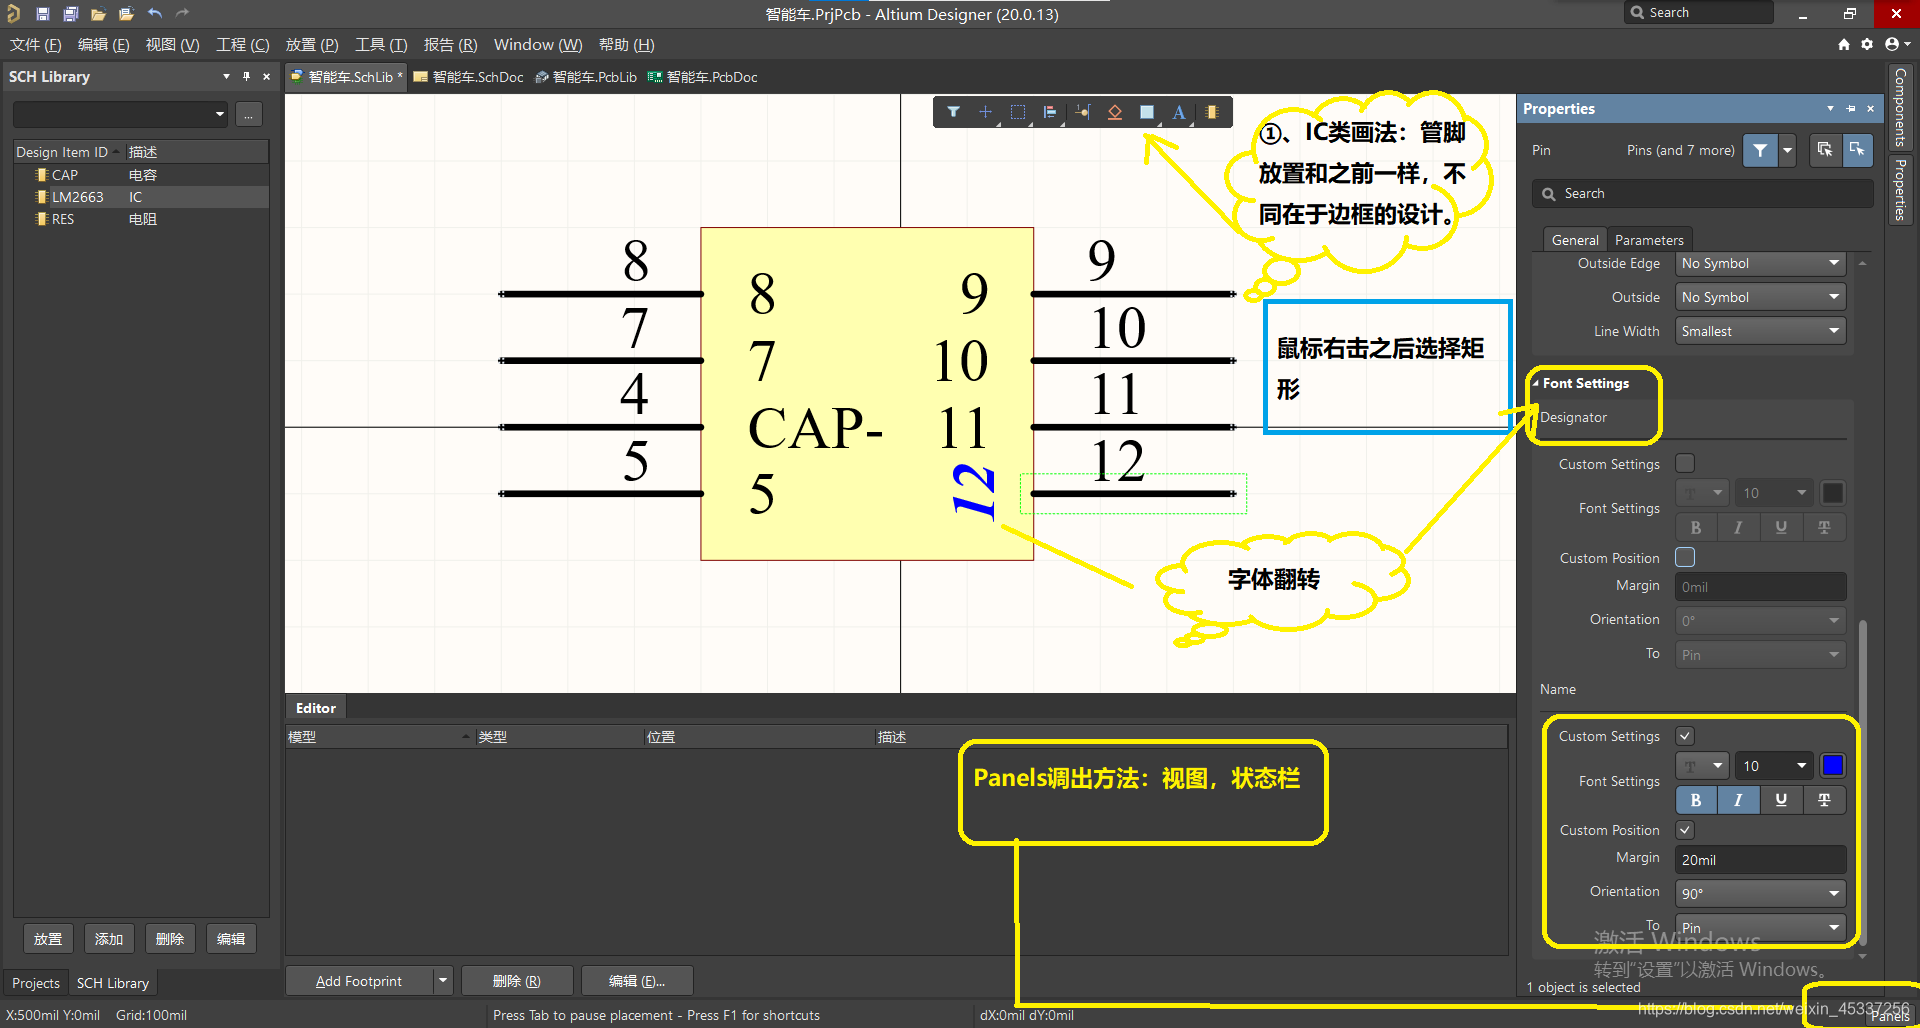Open the 放置 (P) menu
Viewport: 1920px width, 1028px height.
[x=312, y=45]
